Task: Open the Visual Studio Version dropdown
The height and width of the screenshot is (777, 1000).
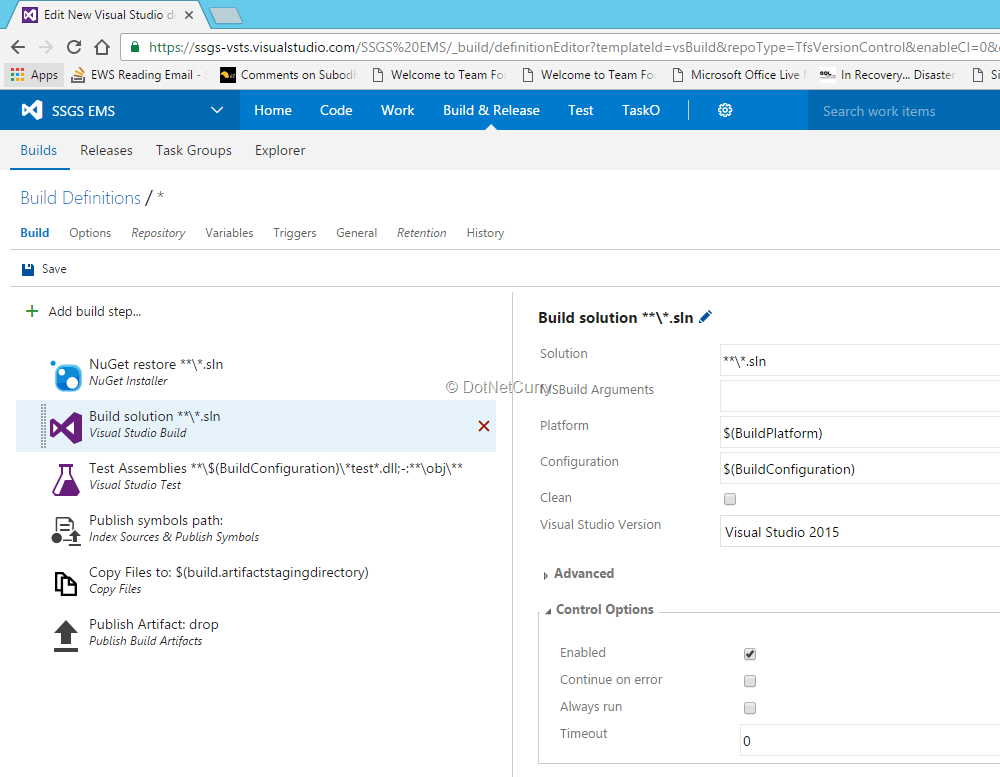Action: click(x=860, y=532)
